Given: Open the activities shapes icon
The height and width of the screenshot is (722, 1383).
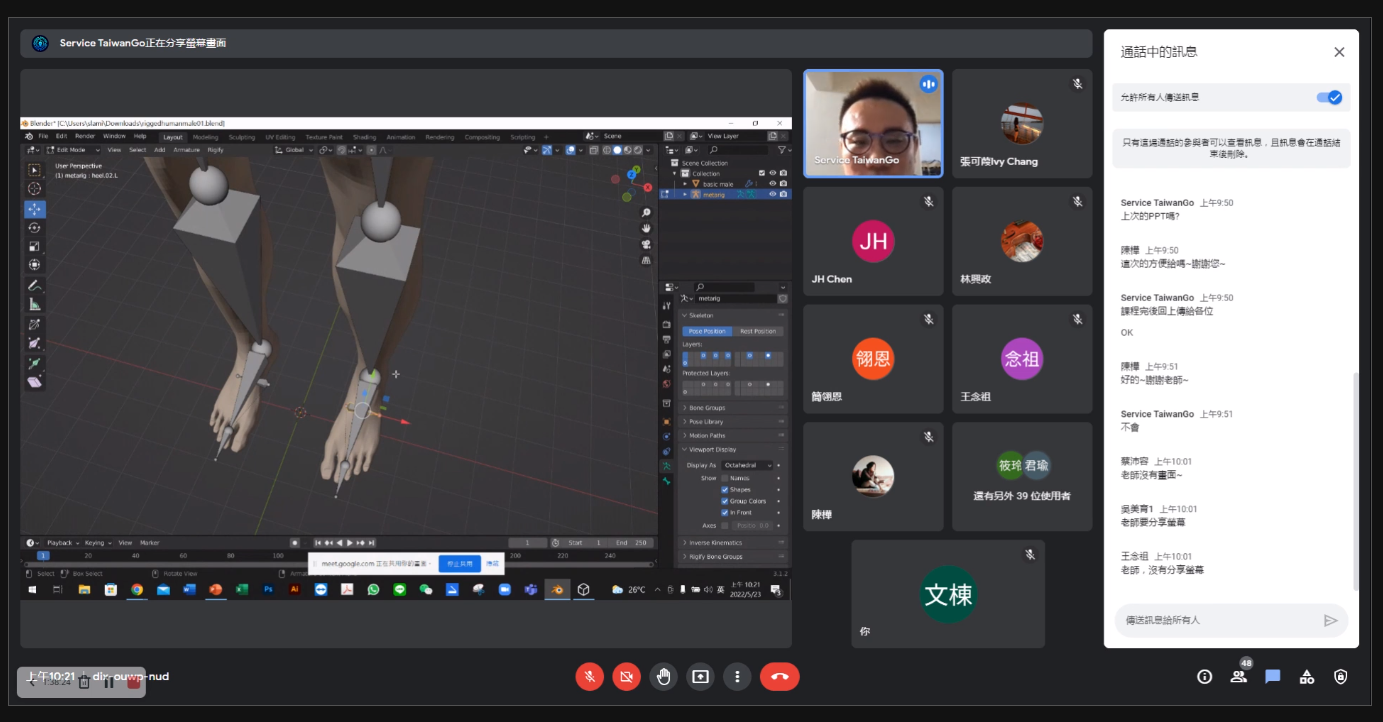Looking at the screenshot, I should coord(1306,677).
